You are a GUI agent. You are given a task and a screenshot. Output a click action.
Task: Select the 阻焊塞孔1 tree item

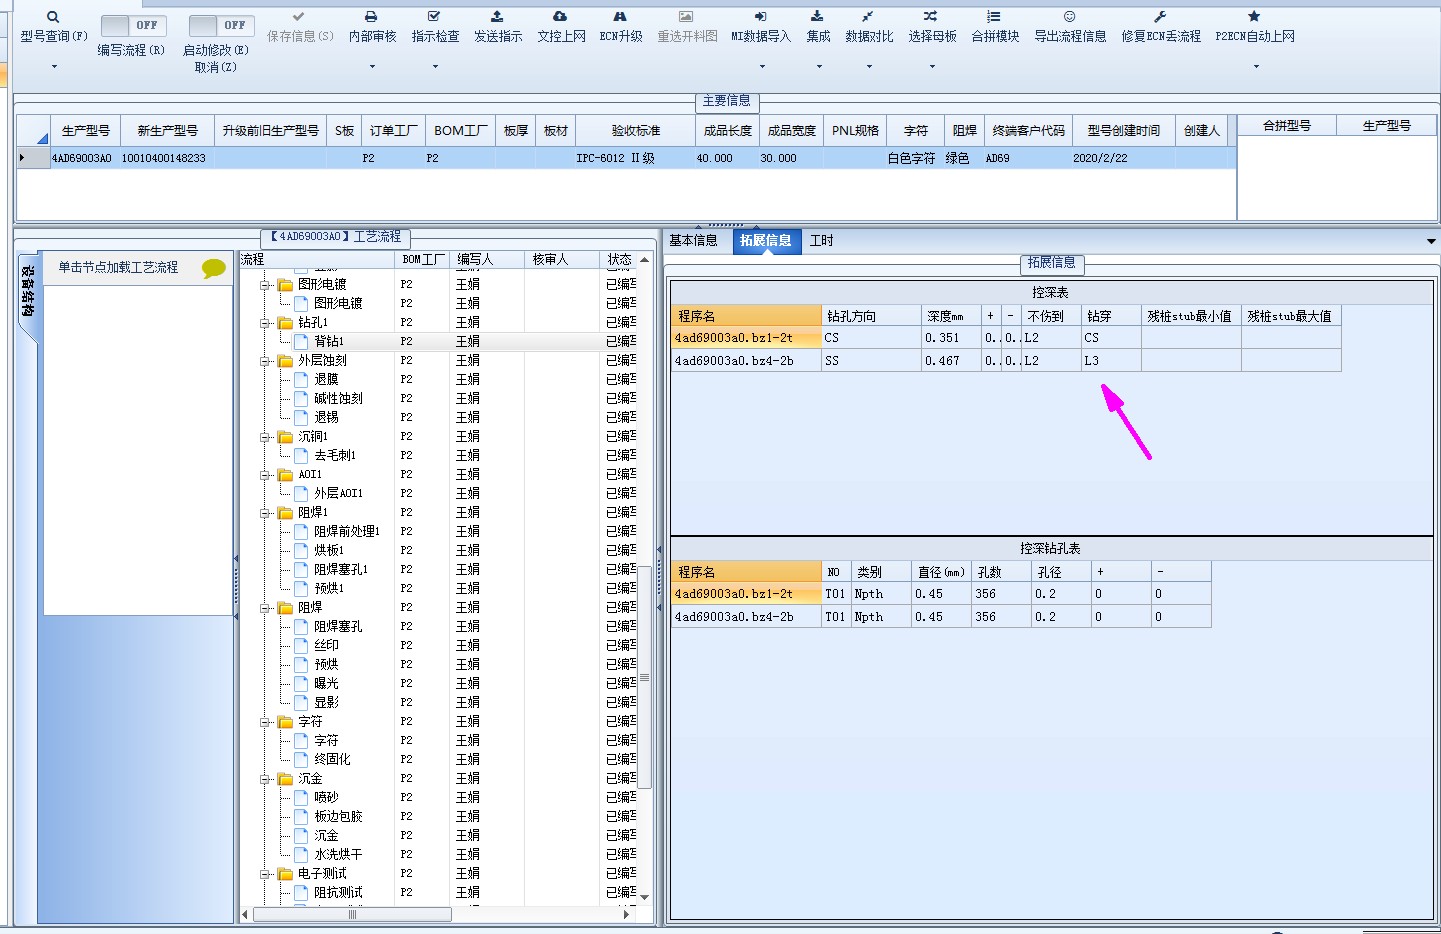[341, 569]
